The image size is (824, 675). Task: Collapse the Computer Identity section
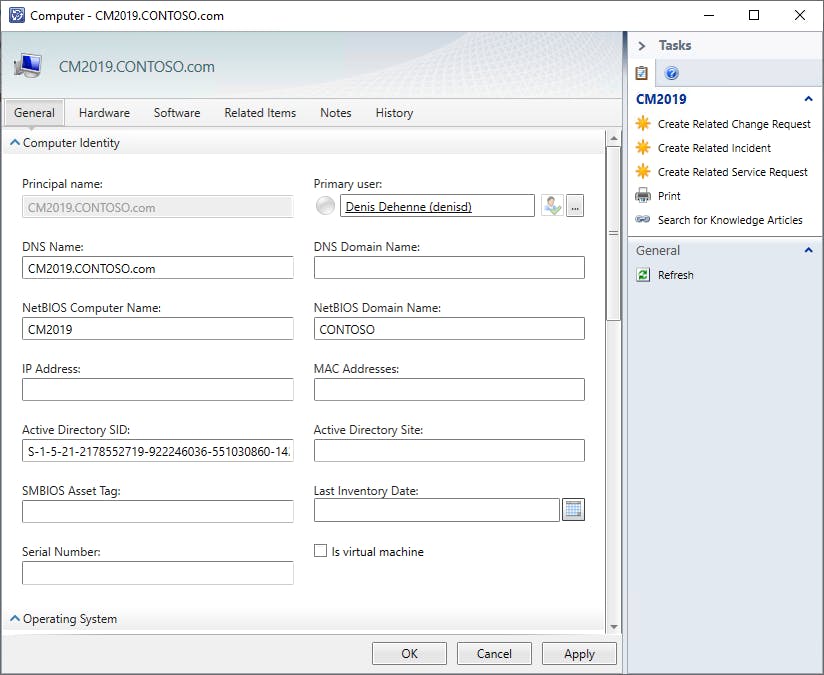pos(15,142)
